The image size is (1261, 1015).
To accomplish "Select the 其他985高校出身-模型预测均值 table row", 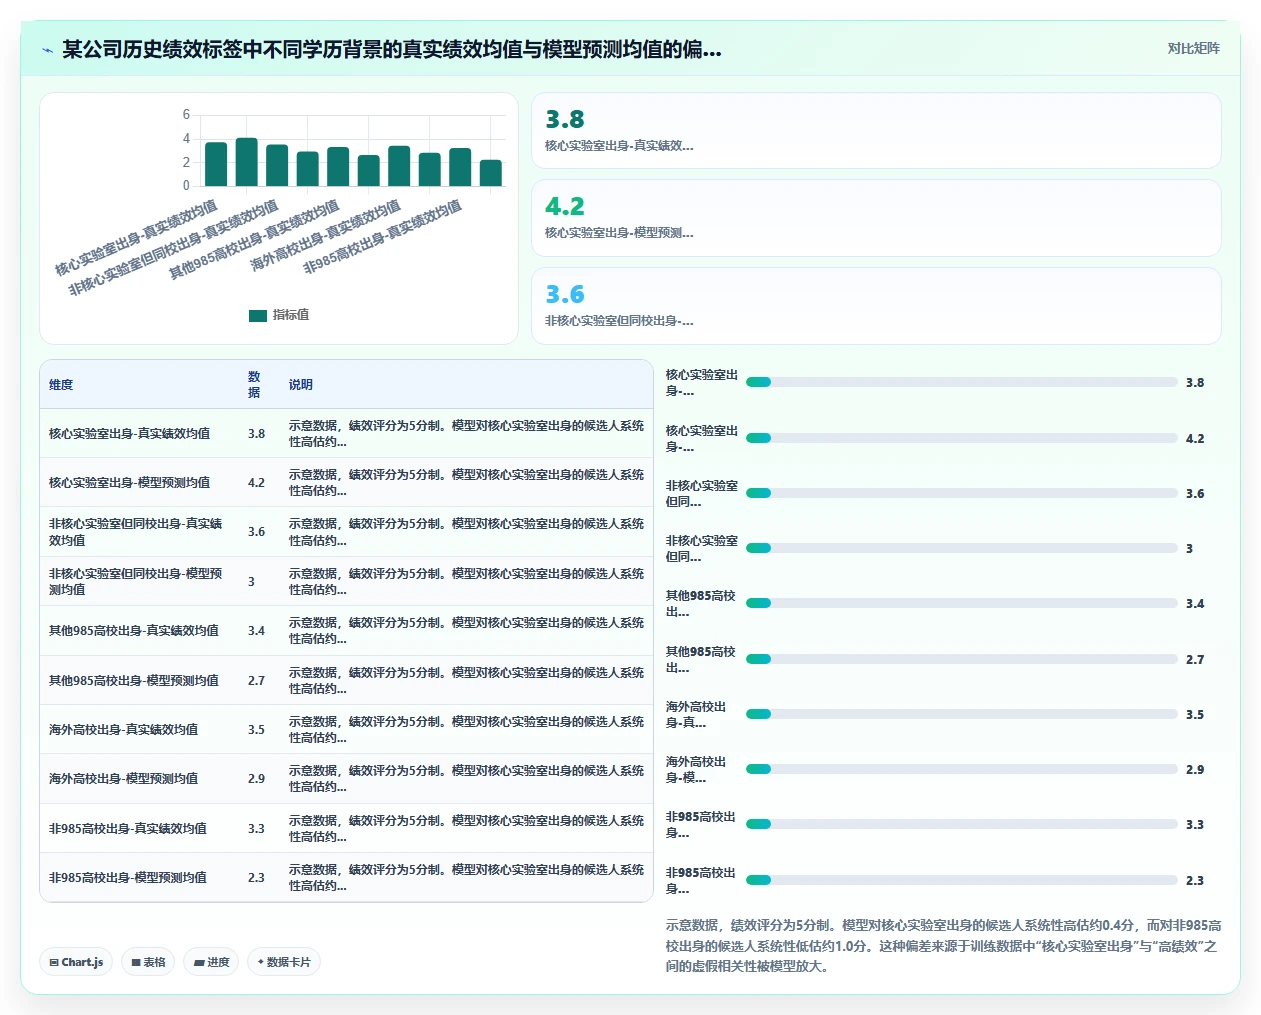I will pyautogui.click(x=346, y=680).
